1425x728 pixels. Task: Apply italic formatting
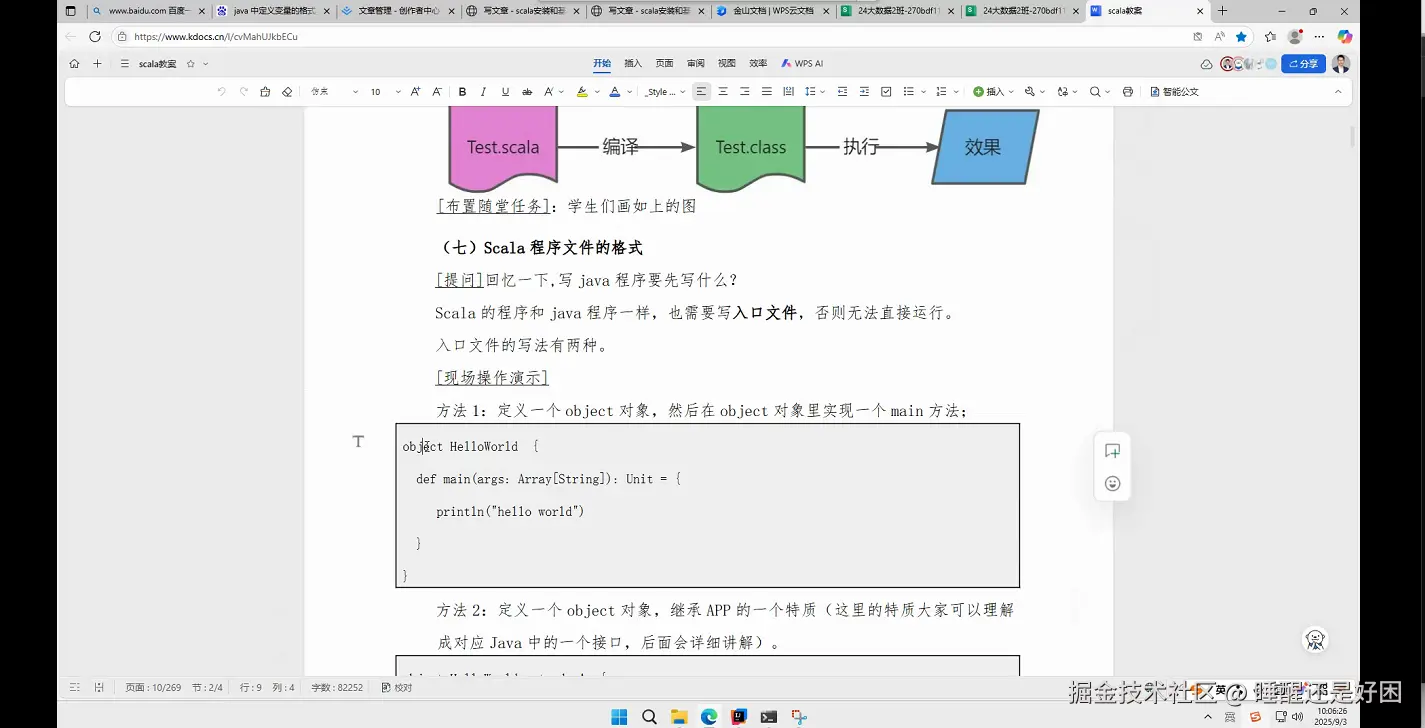click(483, 91)
